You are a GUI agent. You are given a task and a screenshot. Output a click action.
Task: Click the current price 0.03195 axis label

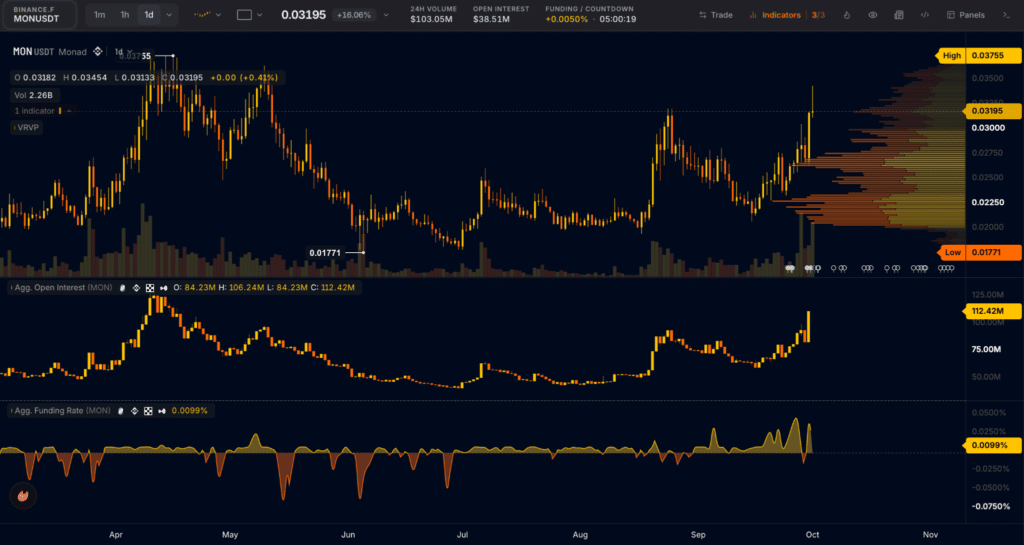[993, 111]
